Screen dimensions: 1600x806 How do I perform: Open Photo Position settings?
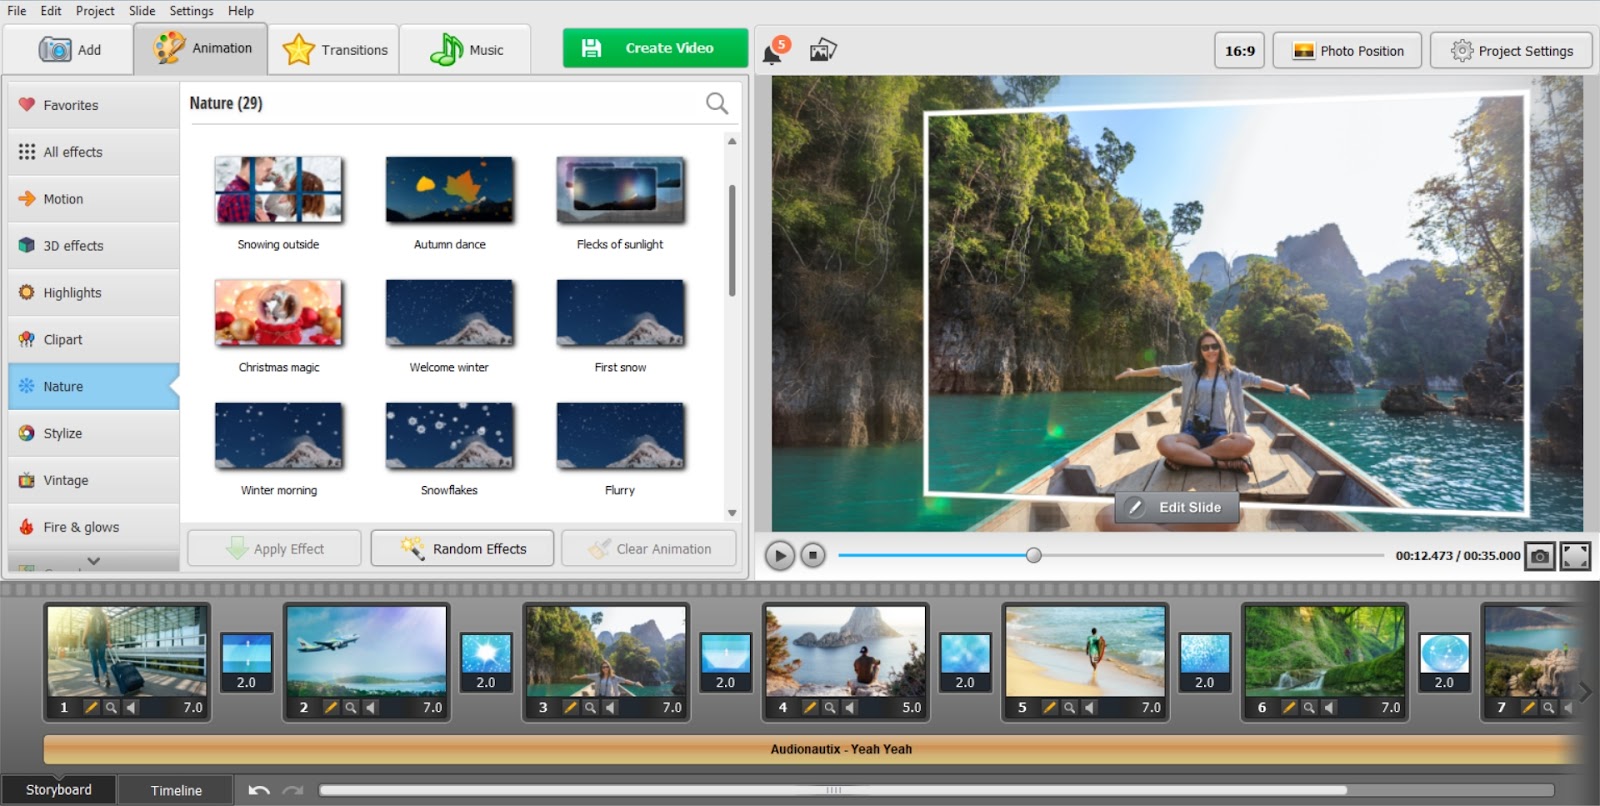coord(1347,50)
